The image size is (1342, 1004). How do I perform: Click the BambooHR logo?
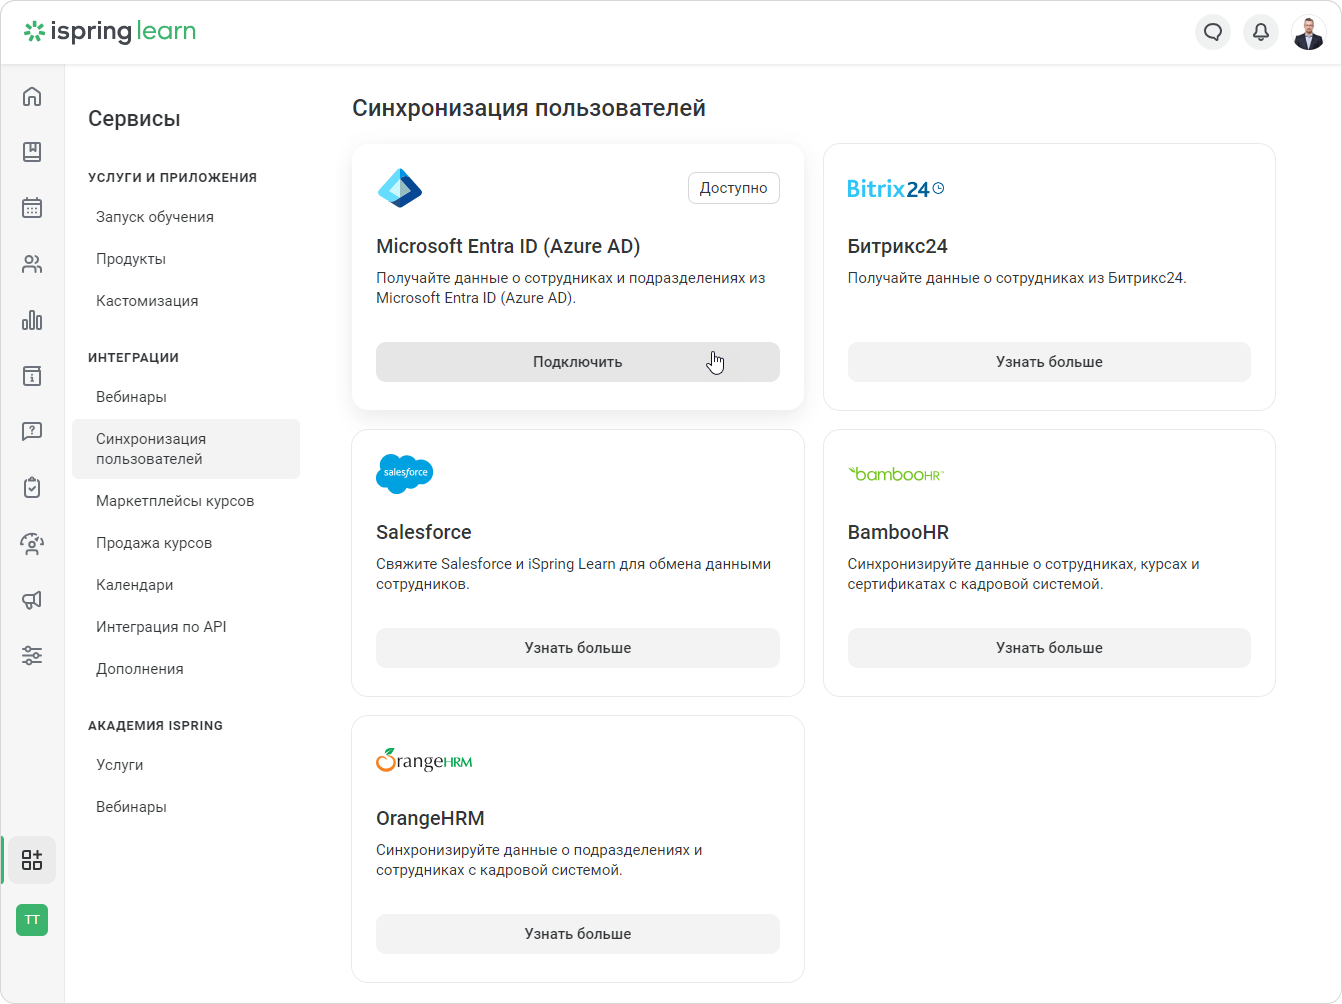point(896,474)
